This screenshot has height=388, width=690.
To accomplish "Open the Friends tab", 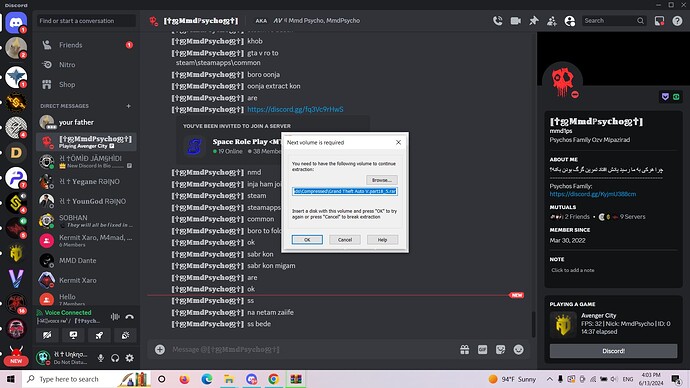I will pos(86,45).
